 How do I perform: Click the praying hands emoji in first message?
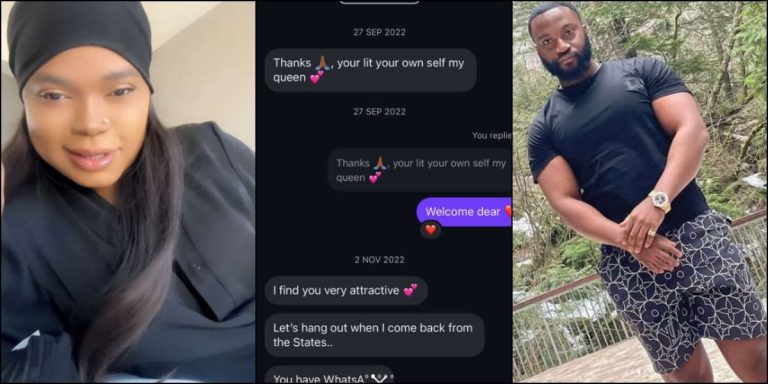322,63
